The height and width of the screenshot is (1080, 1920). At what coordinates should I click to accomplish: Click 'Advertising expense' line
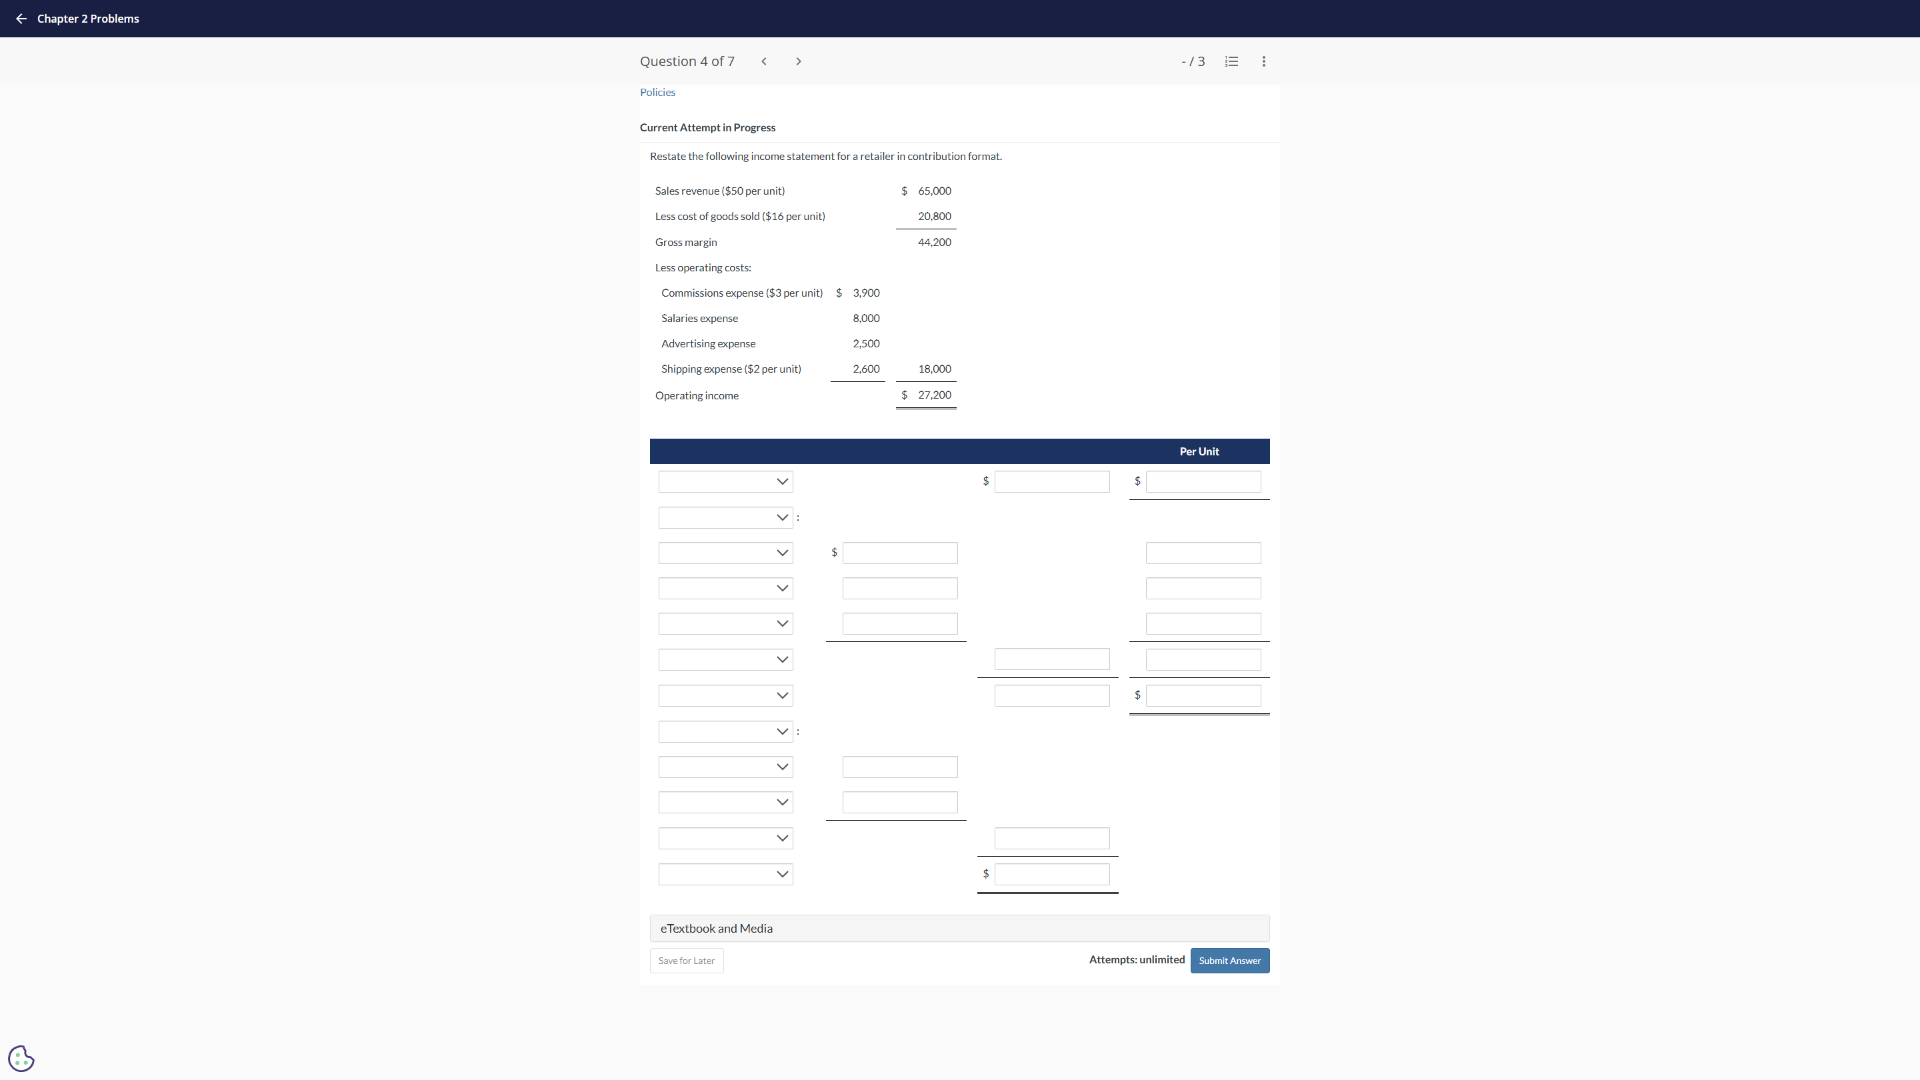pyautogui.click(x=708, y=344)
